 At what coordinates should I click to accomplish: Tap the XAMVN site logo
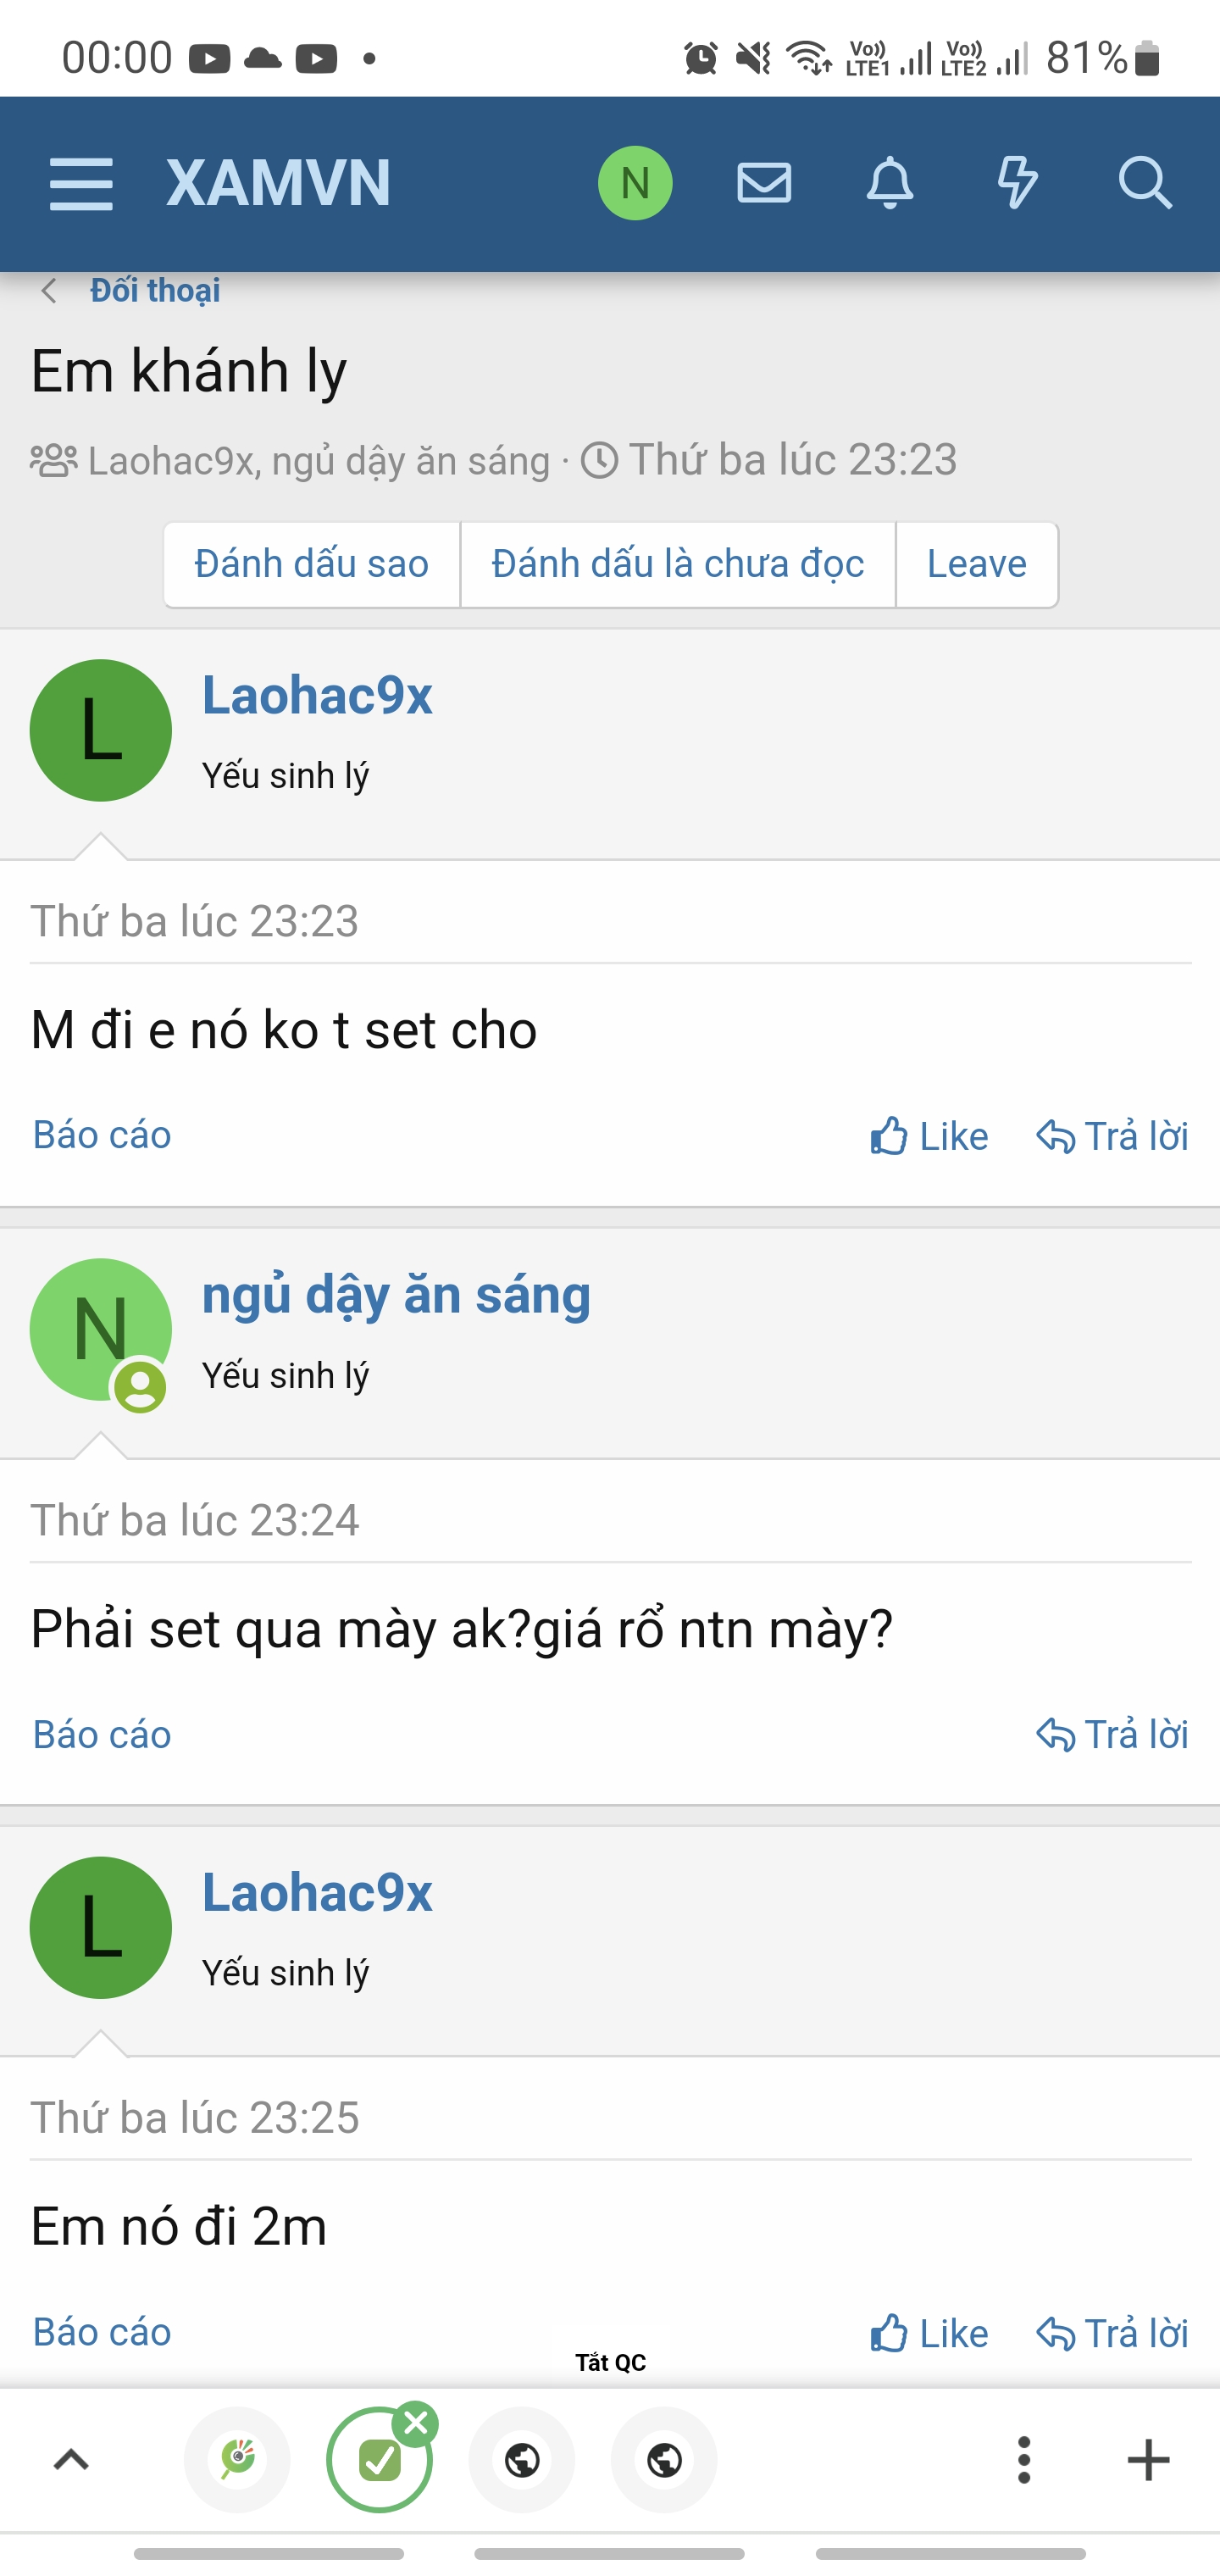(278, 184)
